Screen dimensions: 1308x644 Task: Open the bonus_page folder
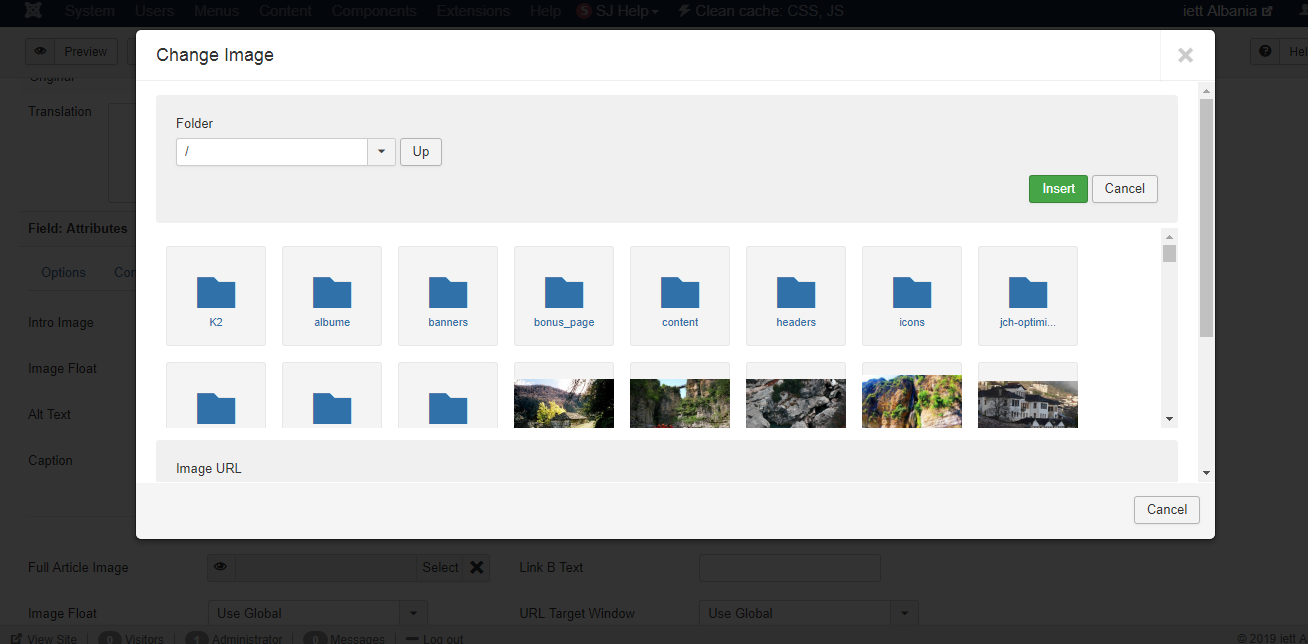564,296
